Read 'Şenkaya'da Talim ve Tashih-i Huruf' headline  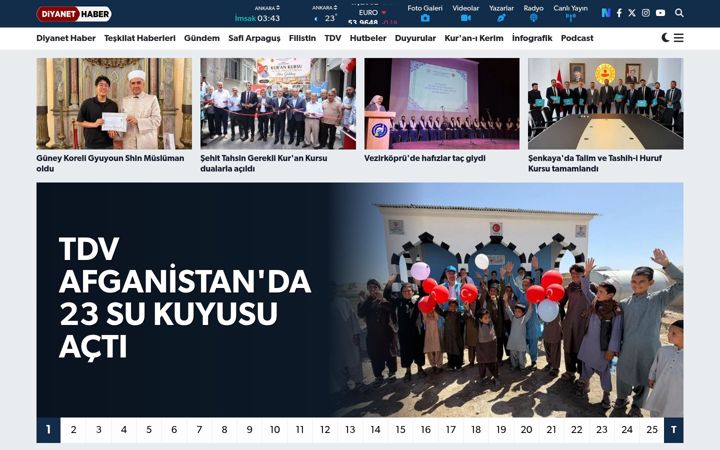point(595,163)
